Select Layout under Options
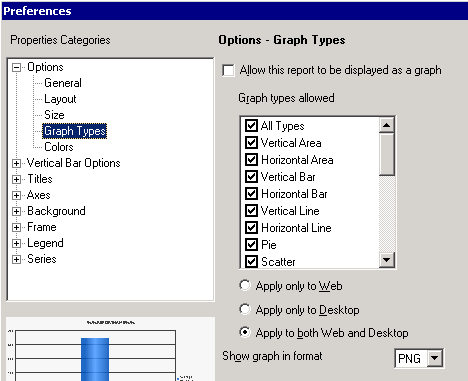The image size is (468, 381). (x=60, y=99)
